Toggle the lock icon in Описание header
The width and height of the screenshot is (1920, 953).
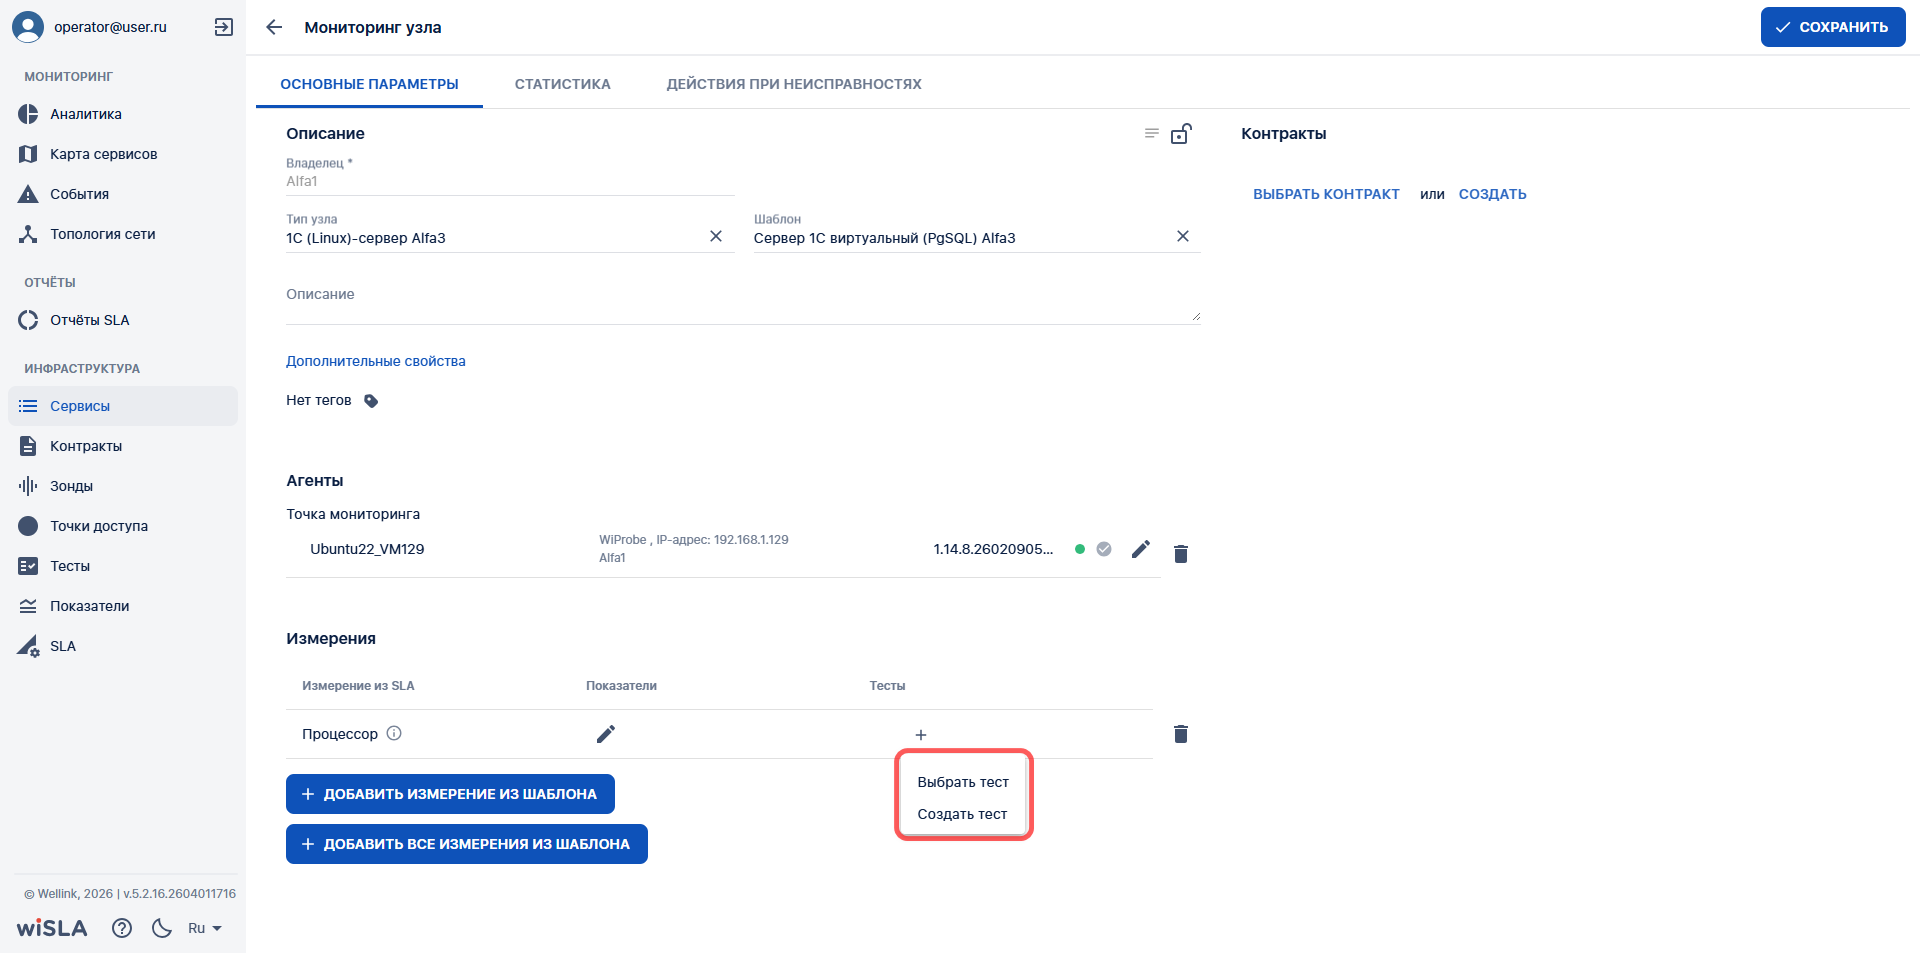(1181, 133)
